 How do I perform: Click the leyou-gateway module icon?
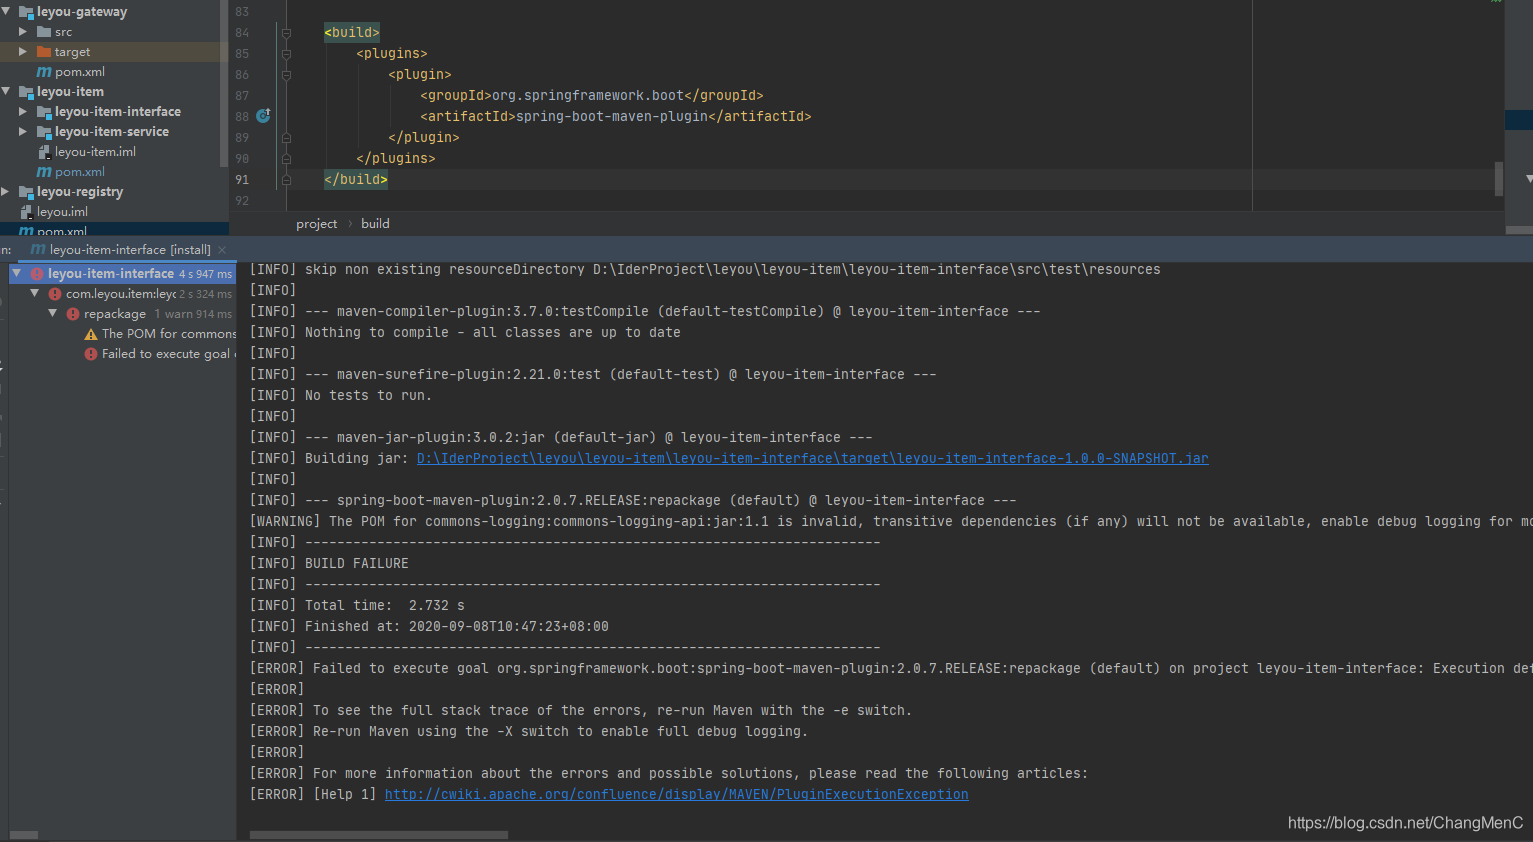26,12
